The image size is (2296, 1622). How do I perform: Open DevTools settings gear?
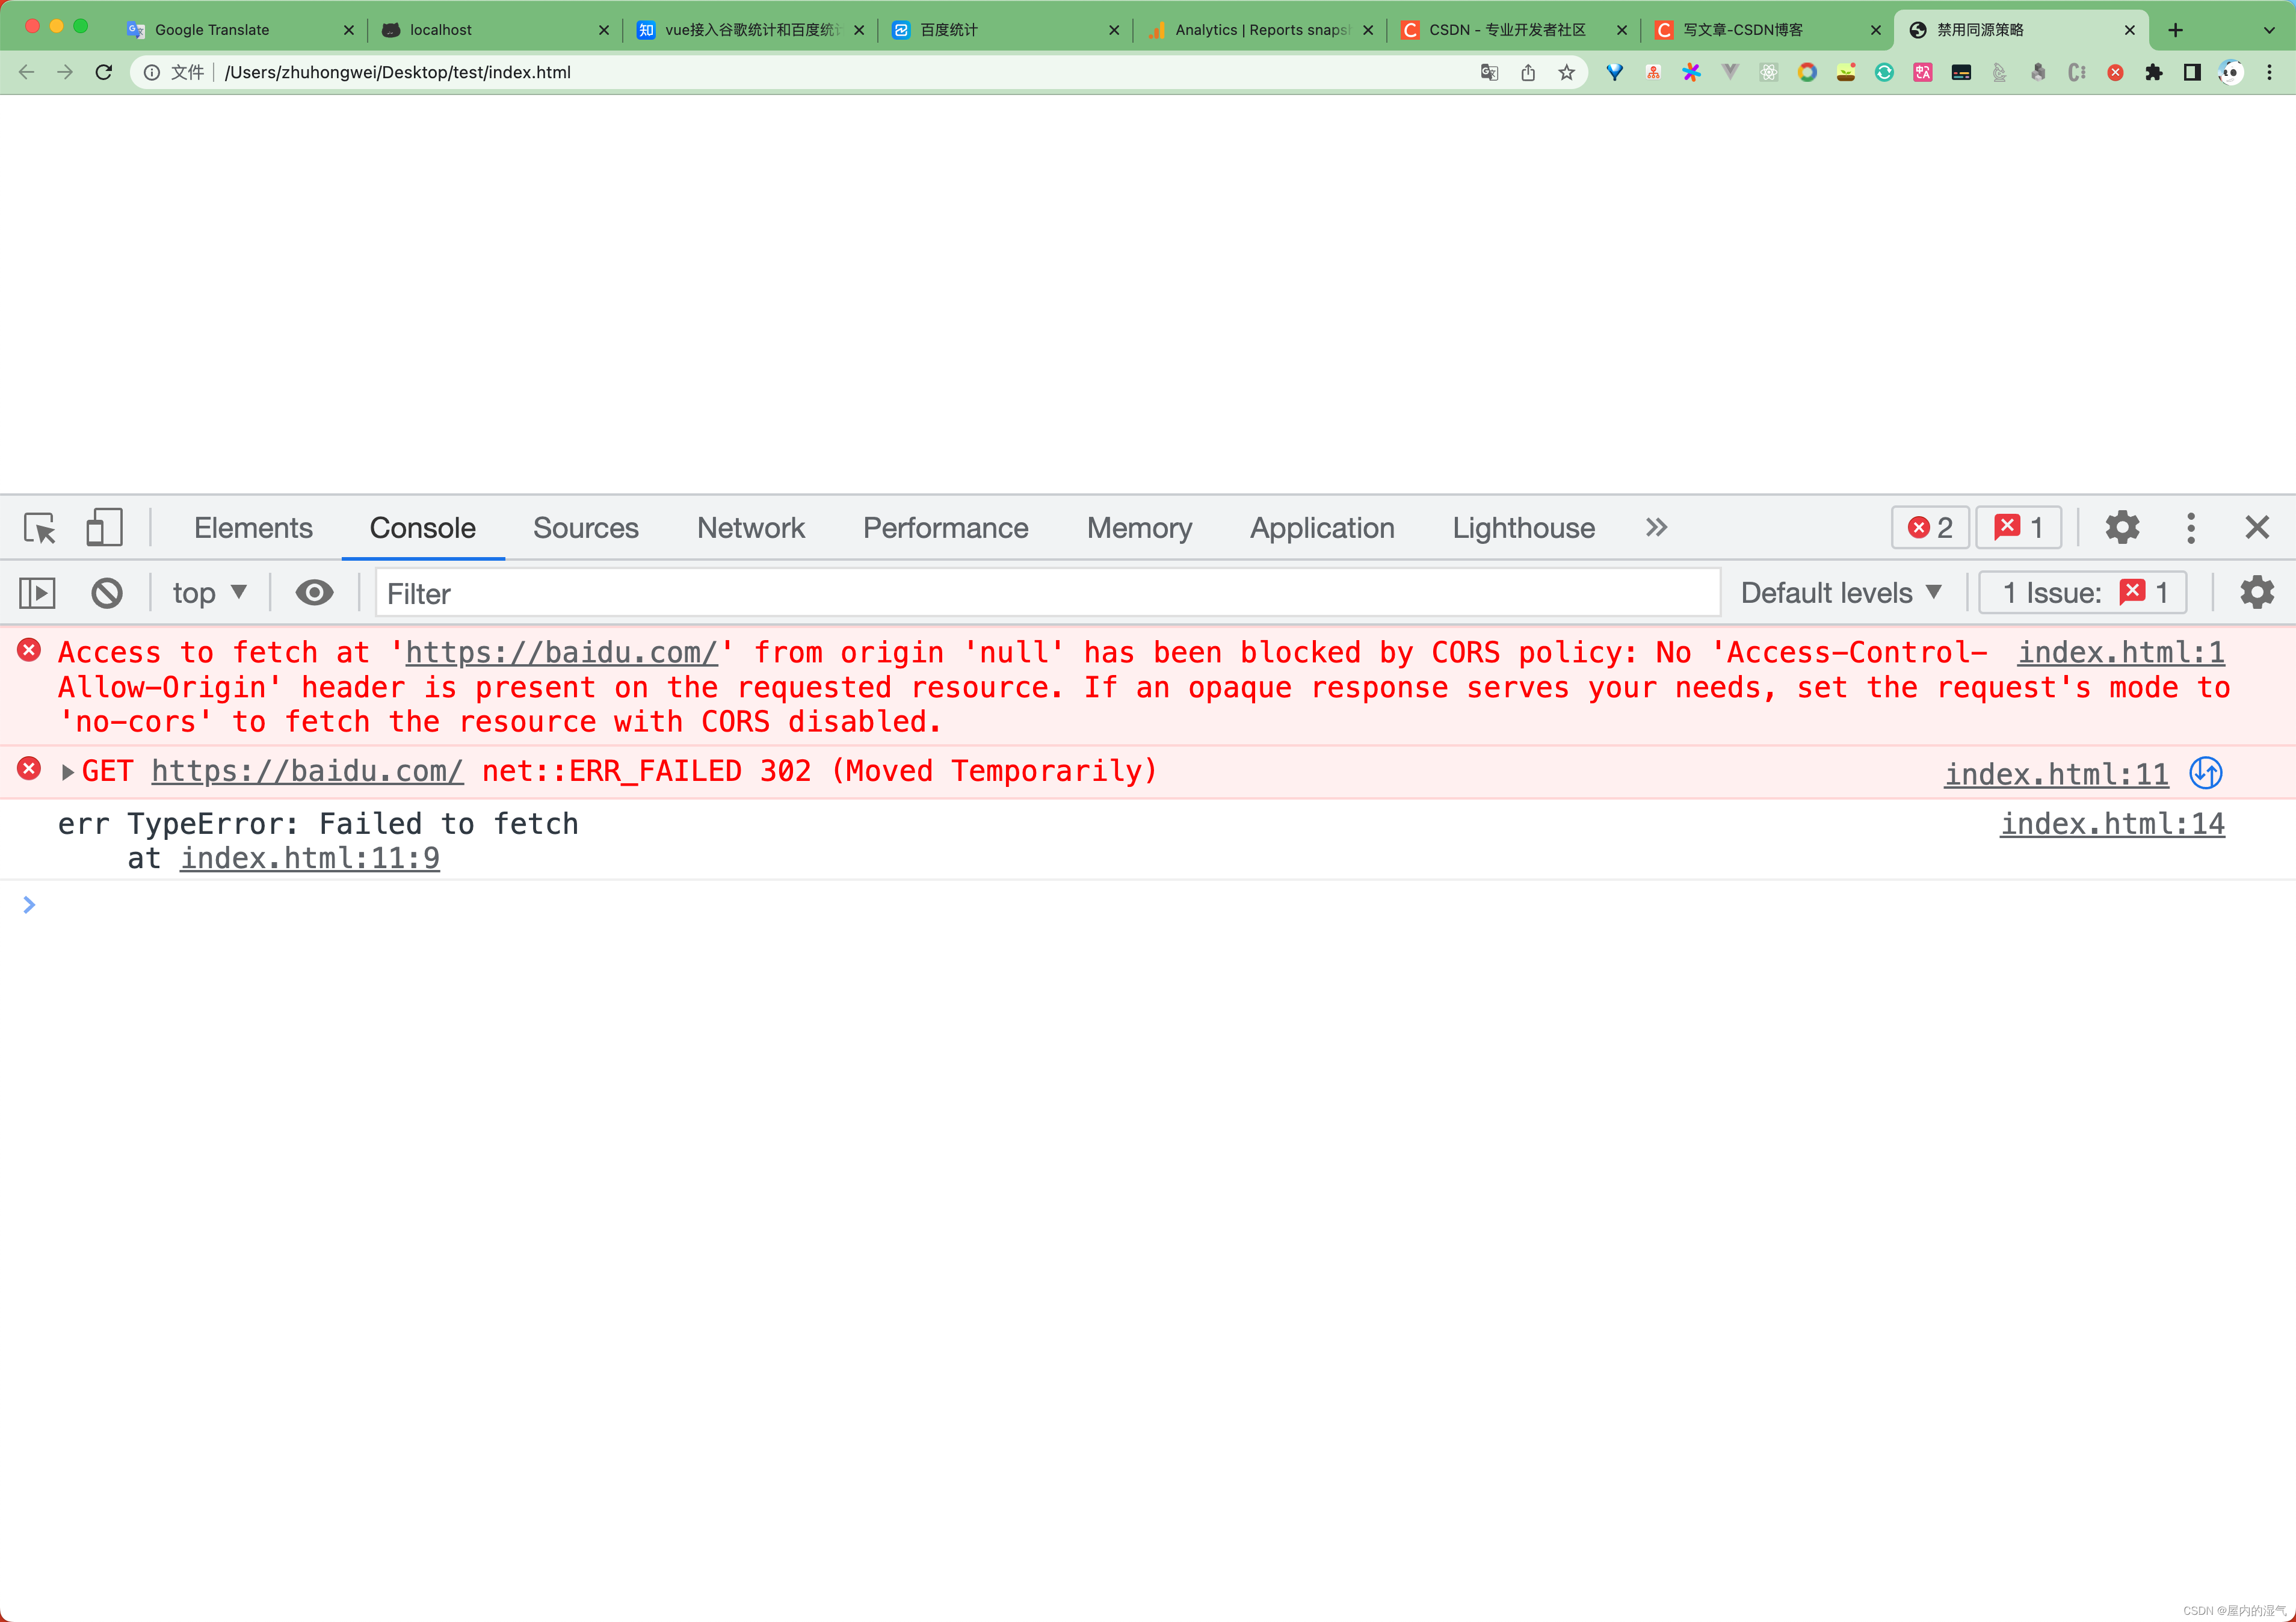coord(2121,527)
